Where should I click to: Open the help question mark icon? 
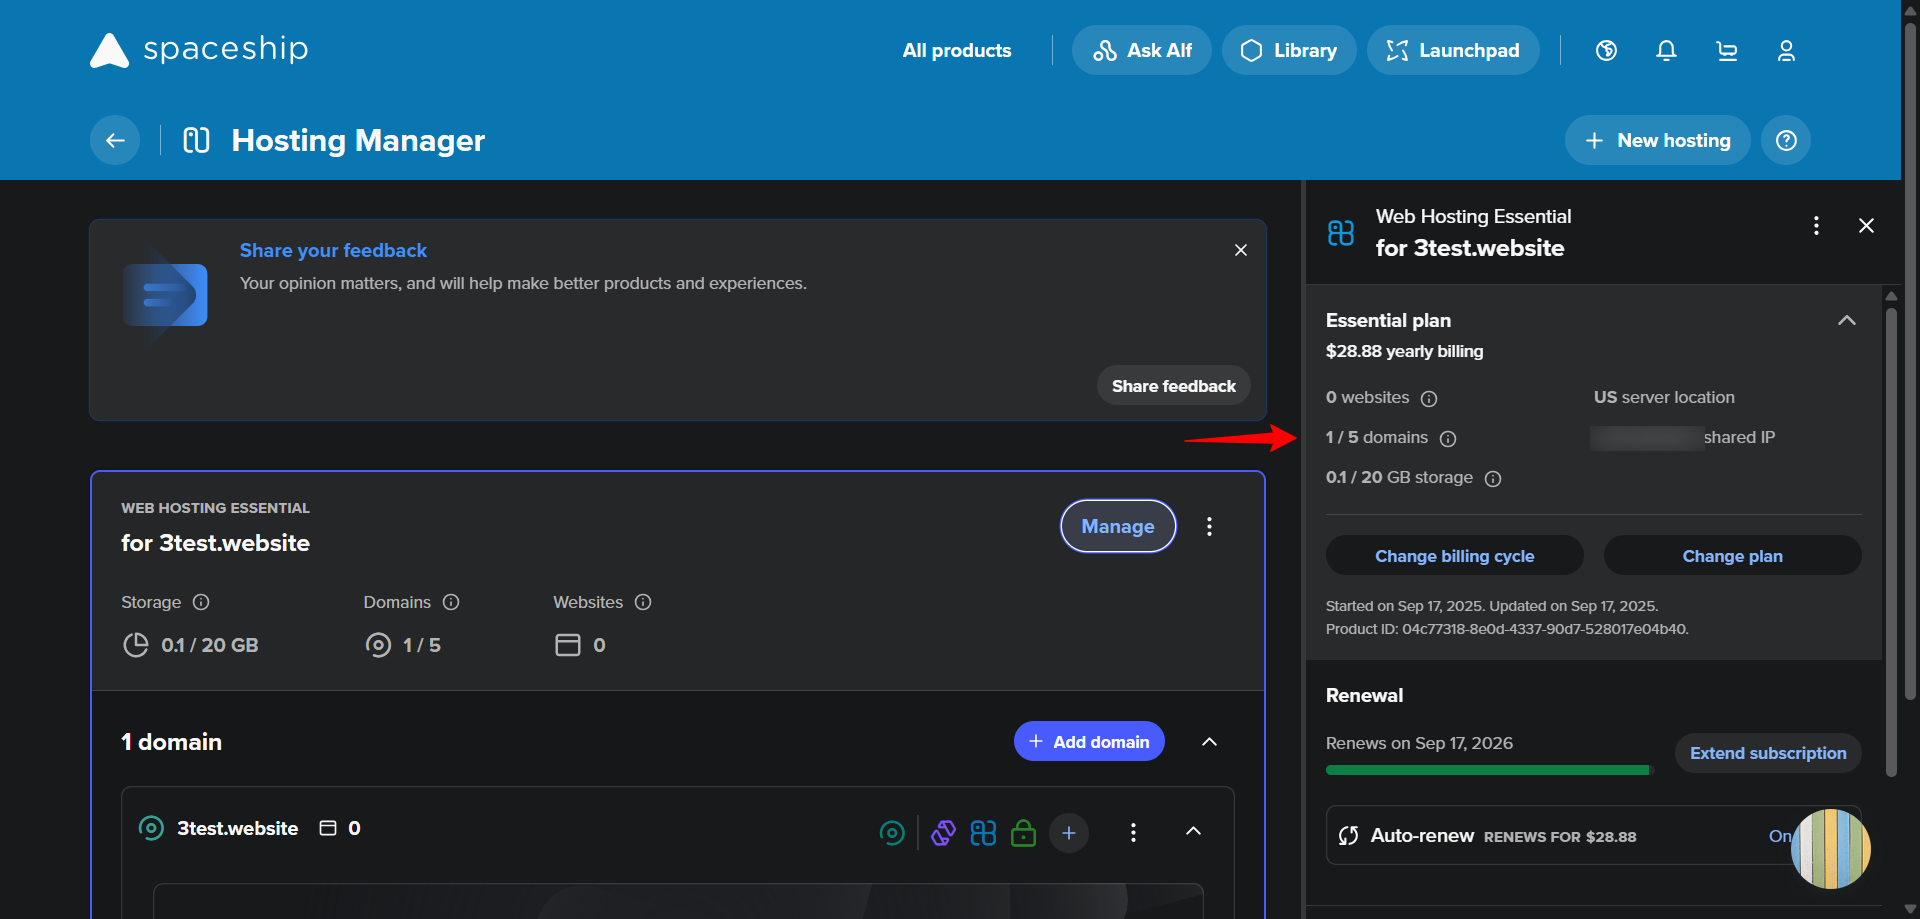1785,140
